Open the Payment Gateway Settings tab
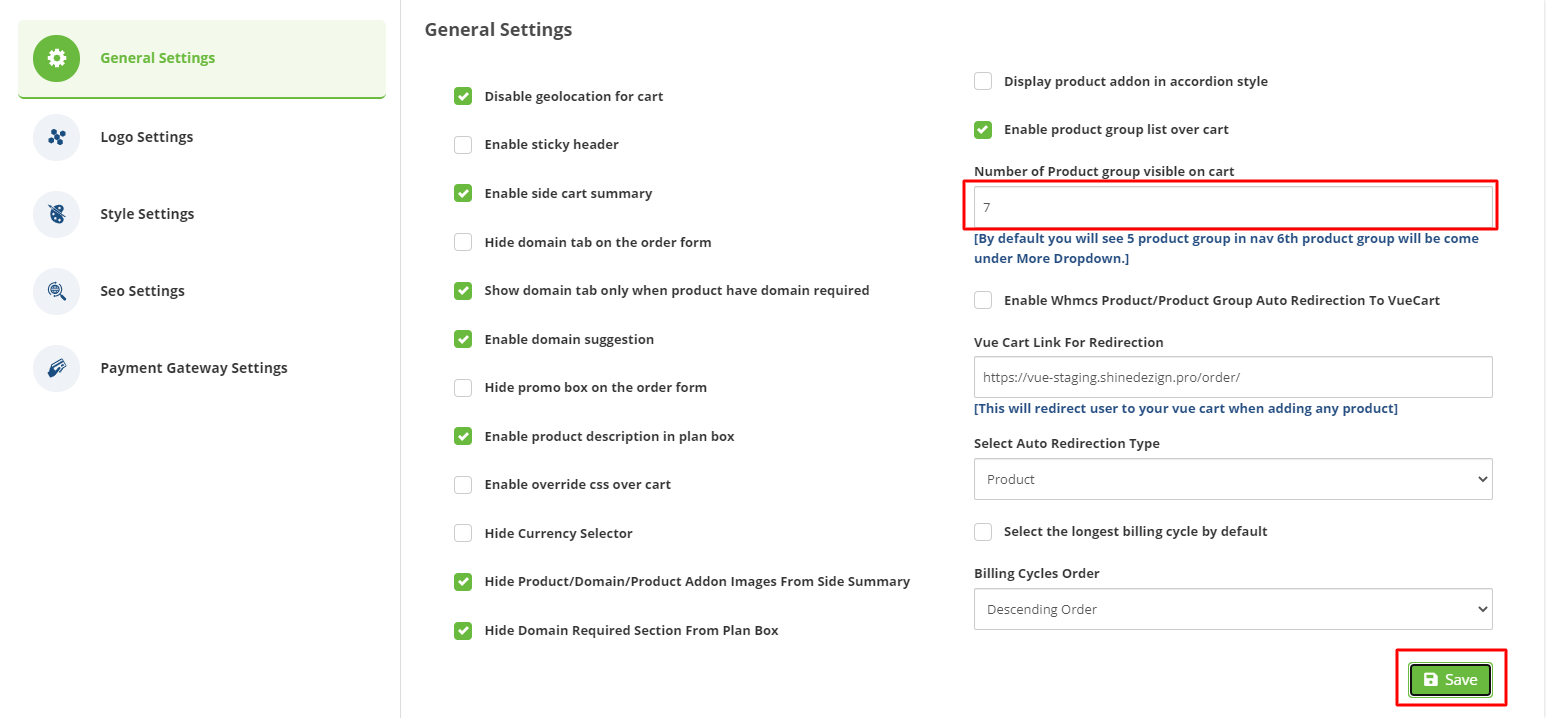Viewport: 1546px width, 718px height. pyautogui.click(x=202, y=368)
